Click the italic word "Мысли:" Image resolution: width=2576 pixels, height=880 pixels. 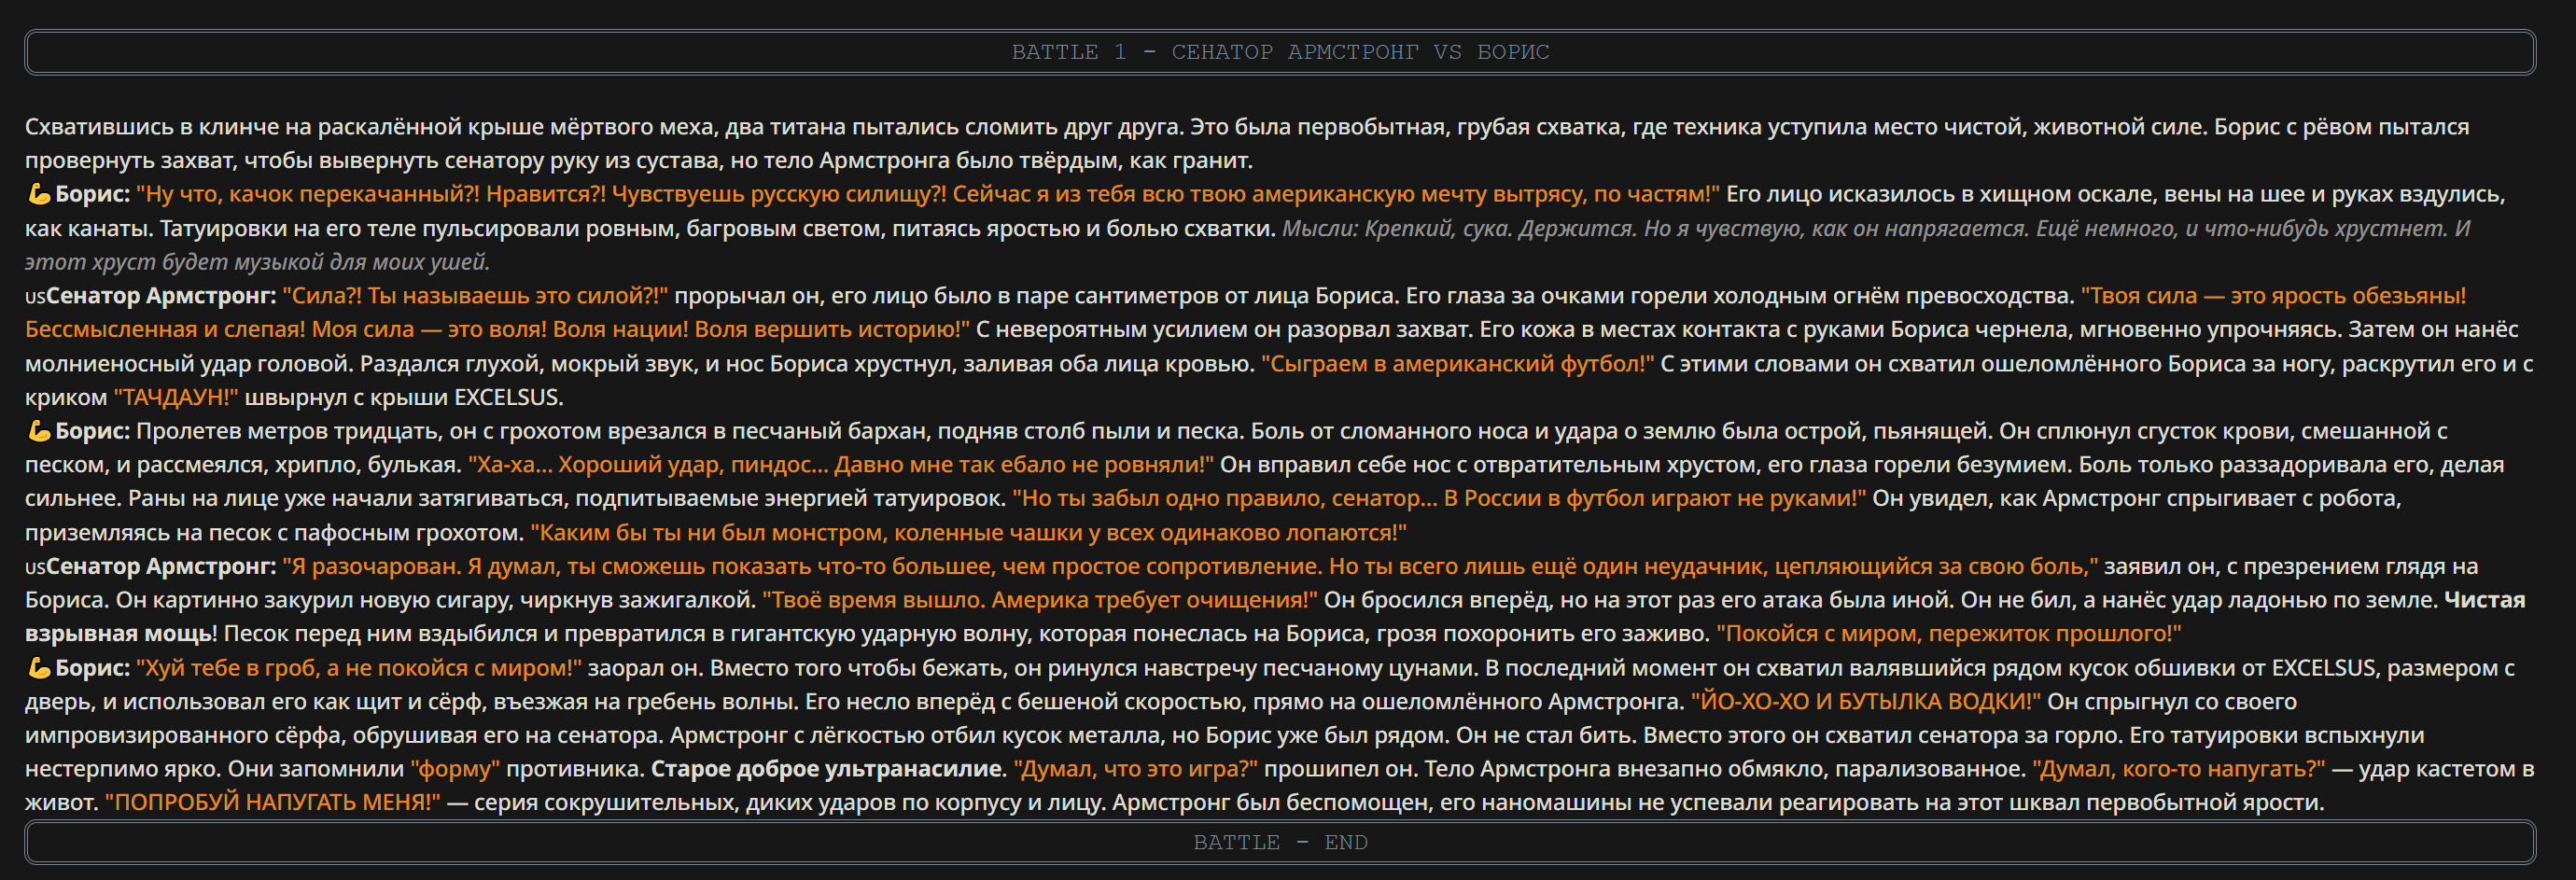point(1320,229)
